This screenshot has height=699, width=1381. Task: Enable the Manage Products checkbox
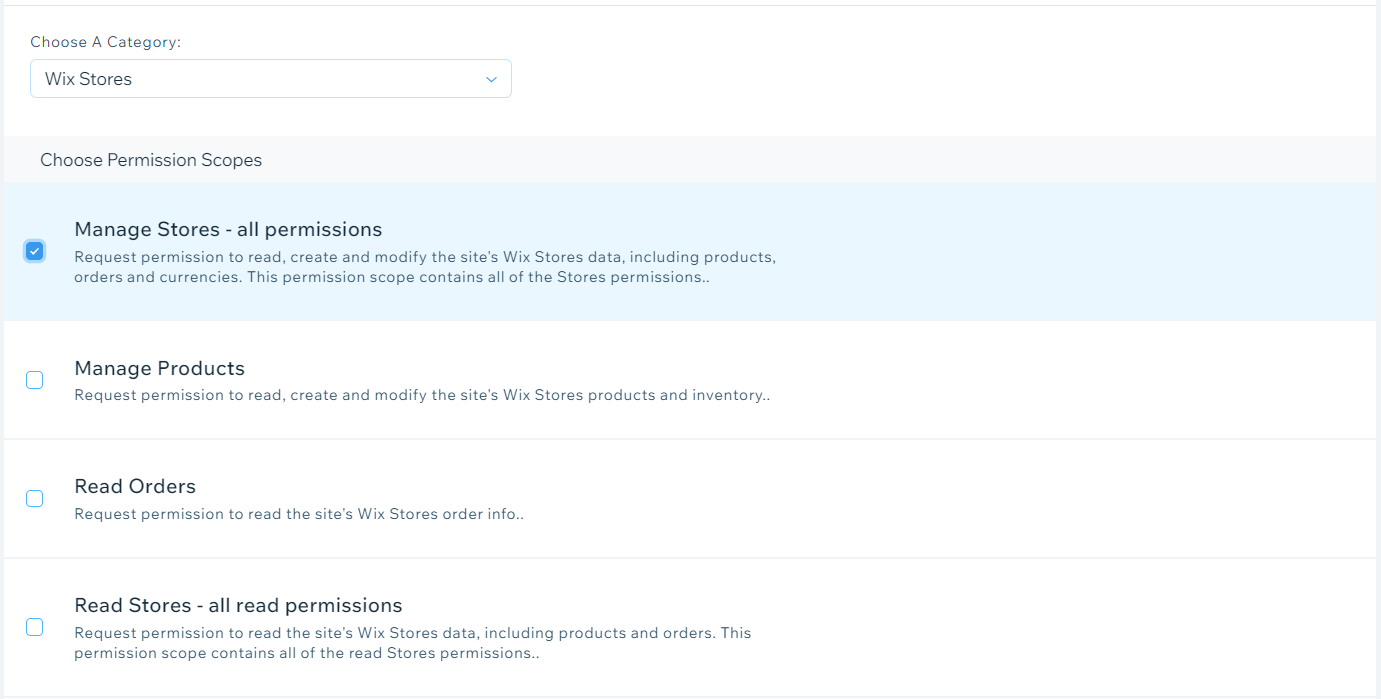[35, 380]
